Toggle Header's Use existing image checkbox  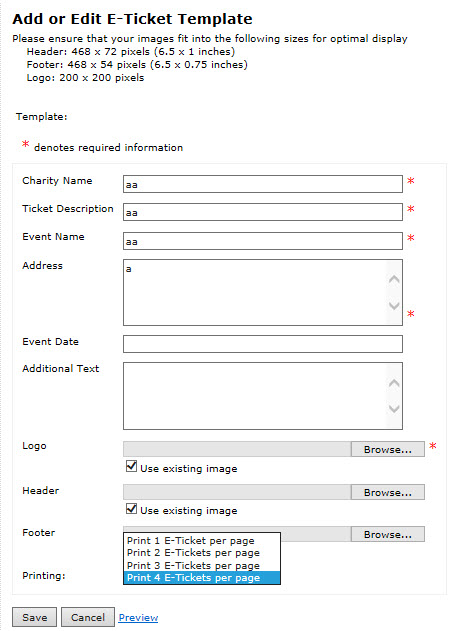pos(131,509)
